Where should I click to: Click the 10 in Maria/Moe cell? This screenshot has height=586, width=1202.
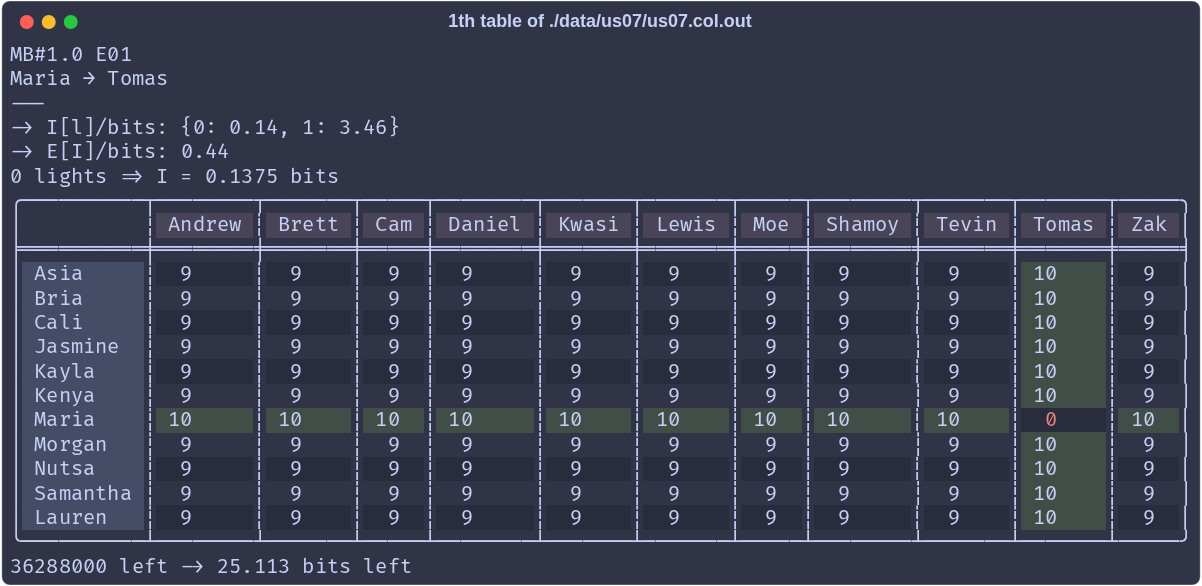click(x=765, y=420)
